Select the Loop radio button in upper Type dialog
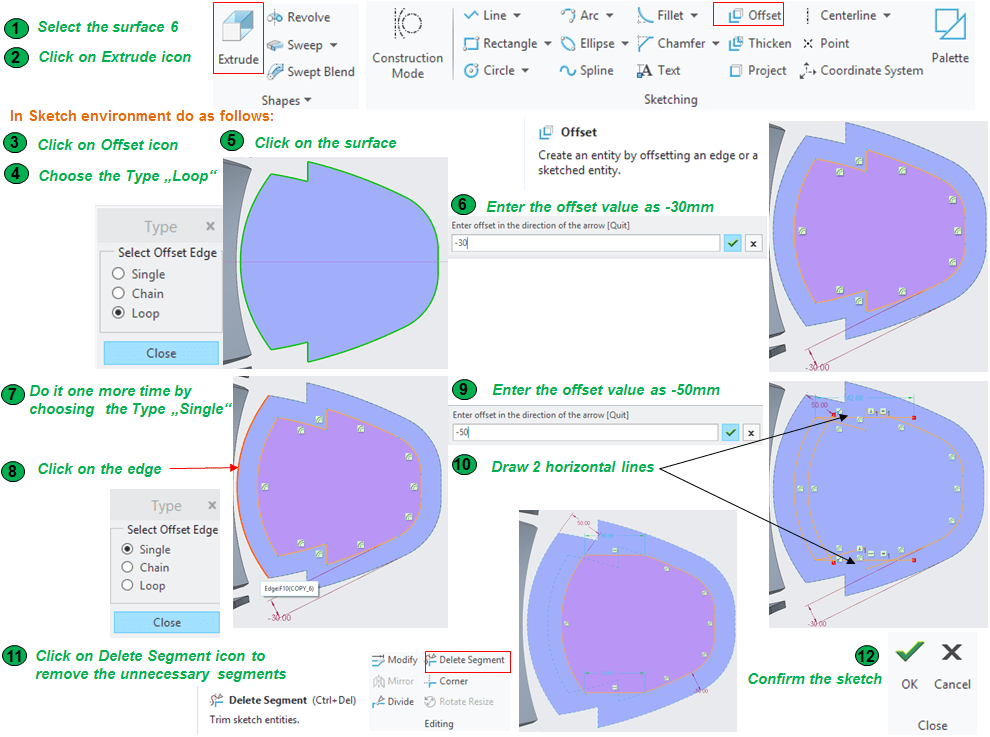Image resolution: width=990 pixels, height=737 pixels. coord(119,313)
